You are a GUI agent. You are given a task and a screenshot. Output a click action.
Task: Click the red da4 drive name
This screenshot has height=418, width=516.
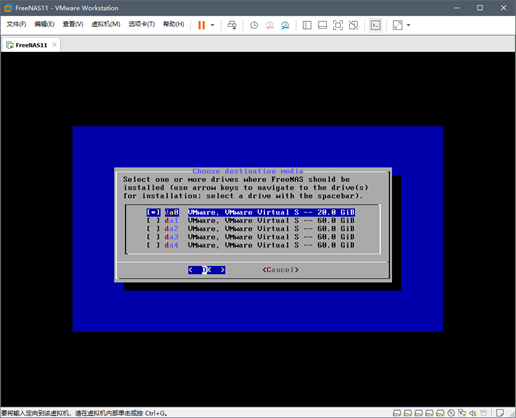(171, 245)
